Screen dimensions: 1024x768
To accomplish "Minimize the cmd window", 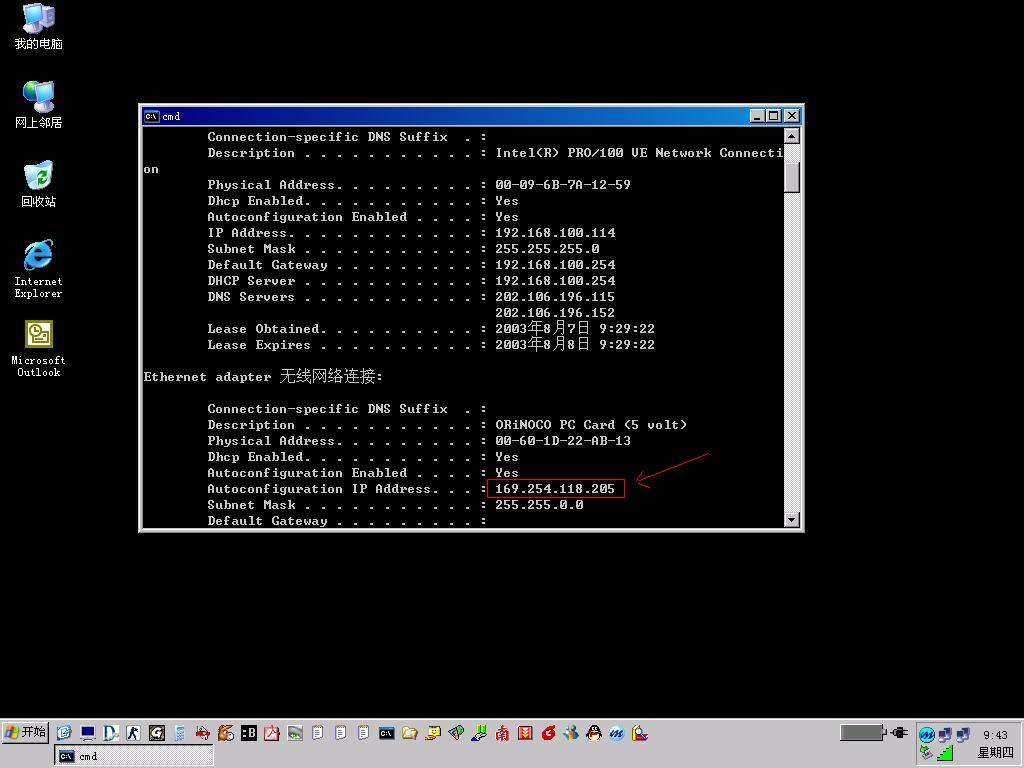I will (757, 116).
